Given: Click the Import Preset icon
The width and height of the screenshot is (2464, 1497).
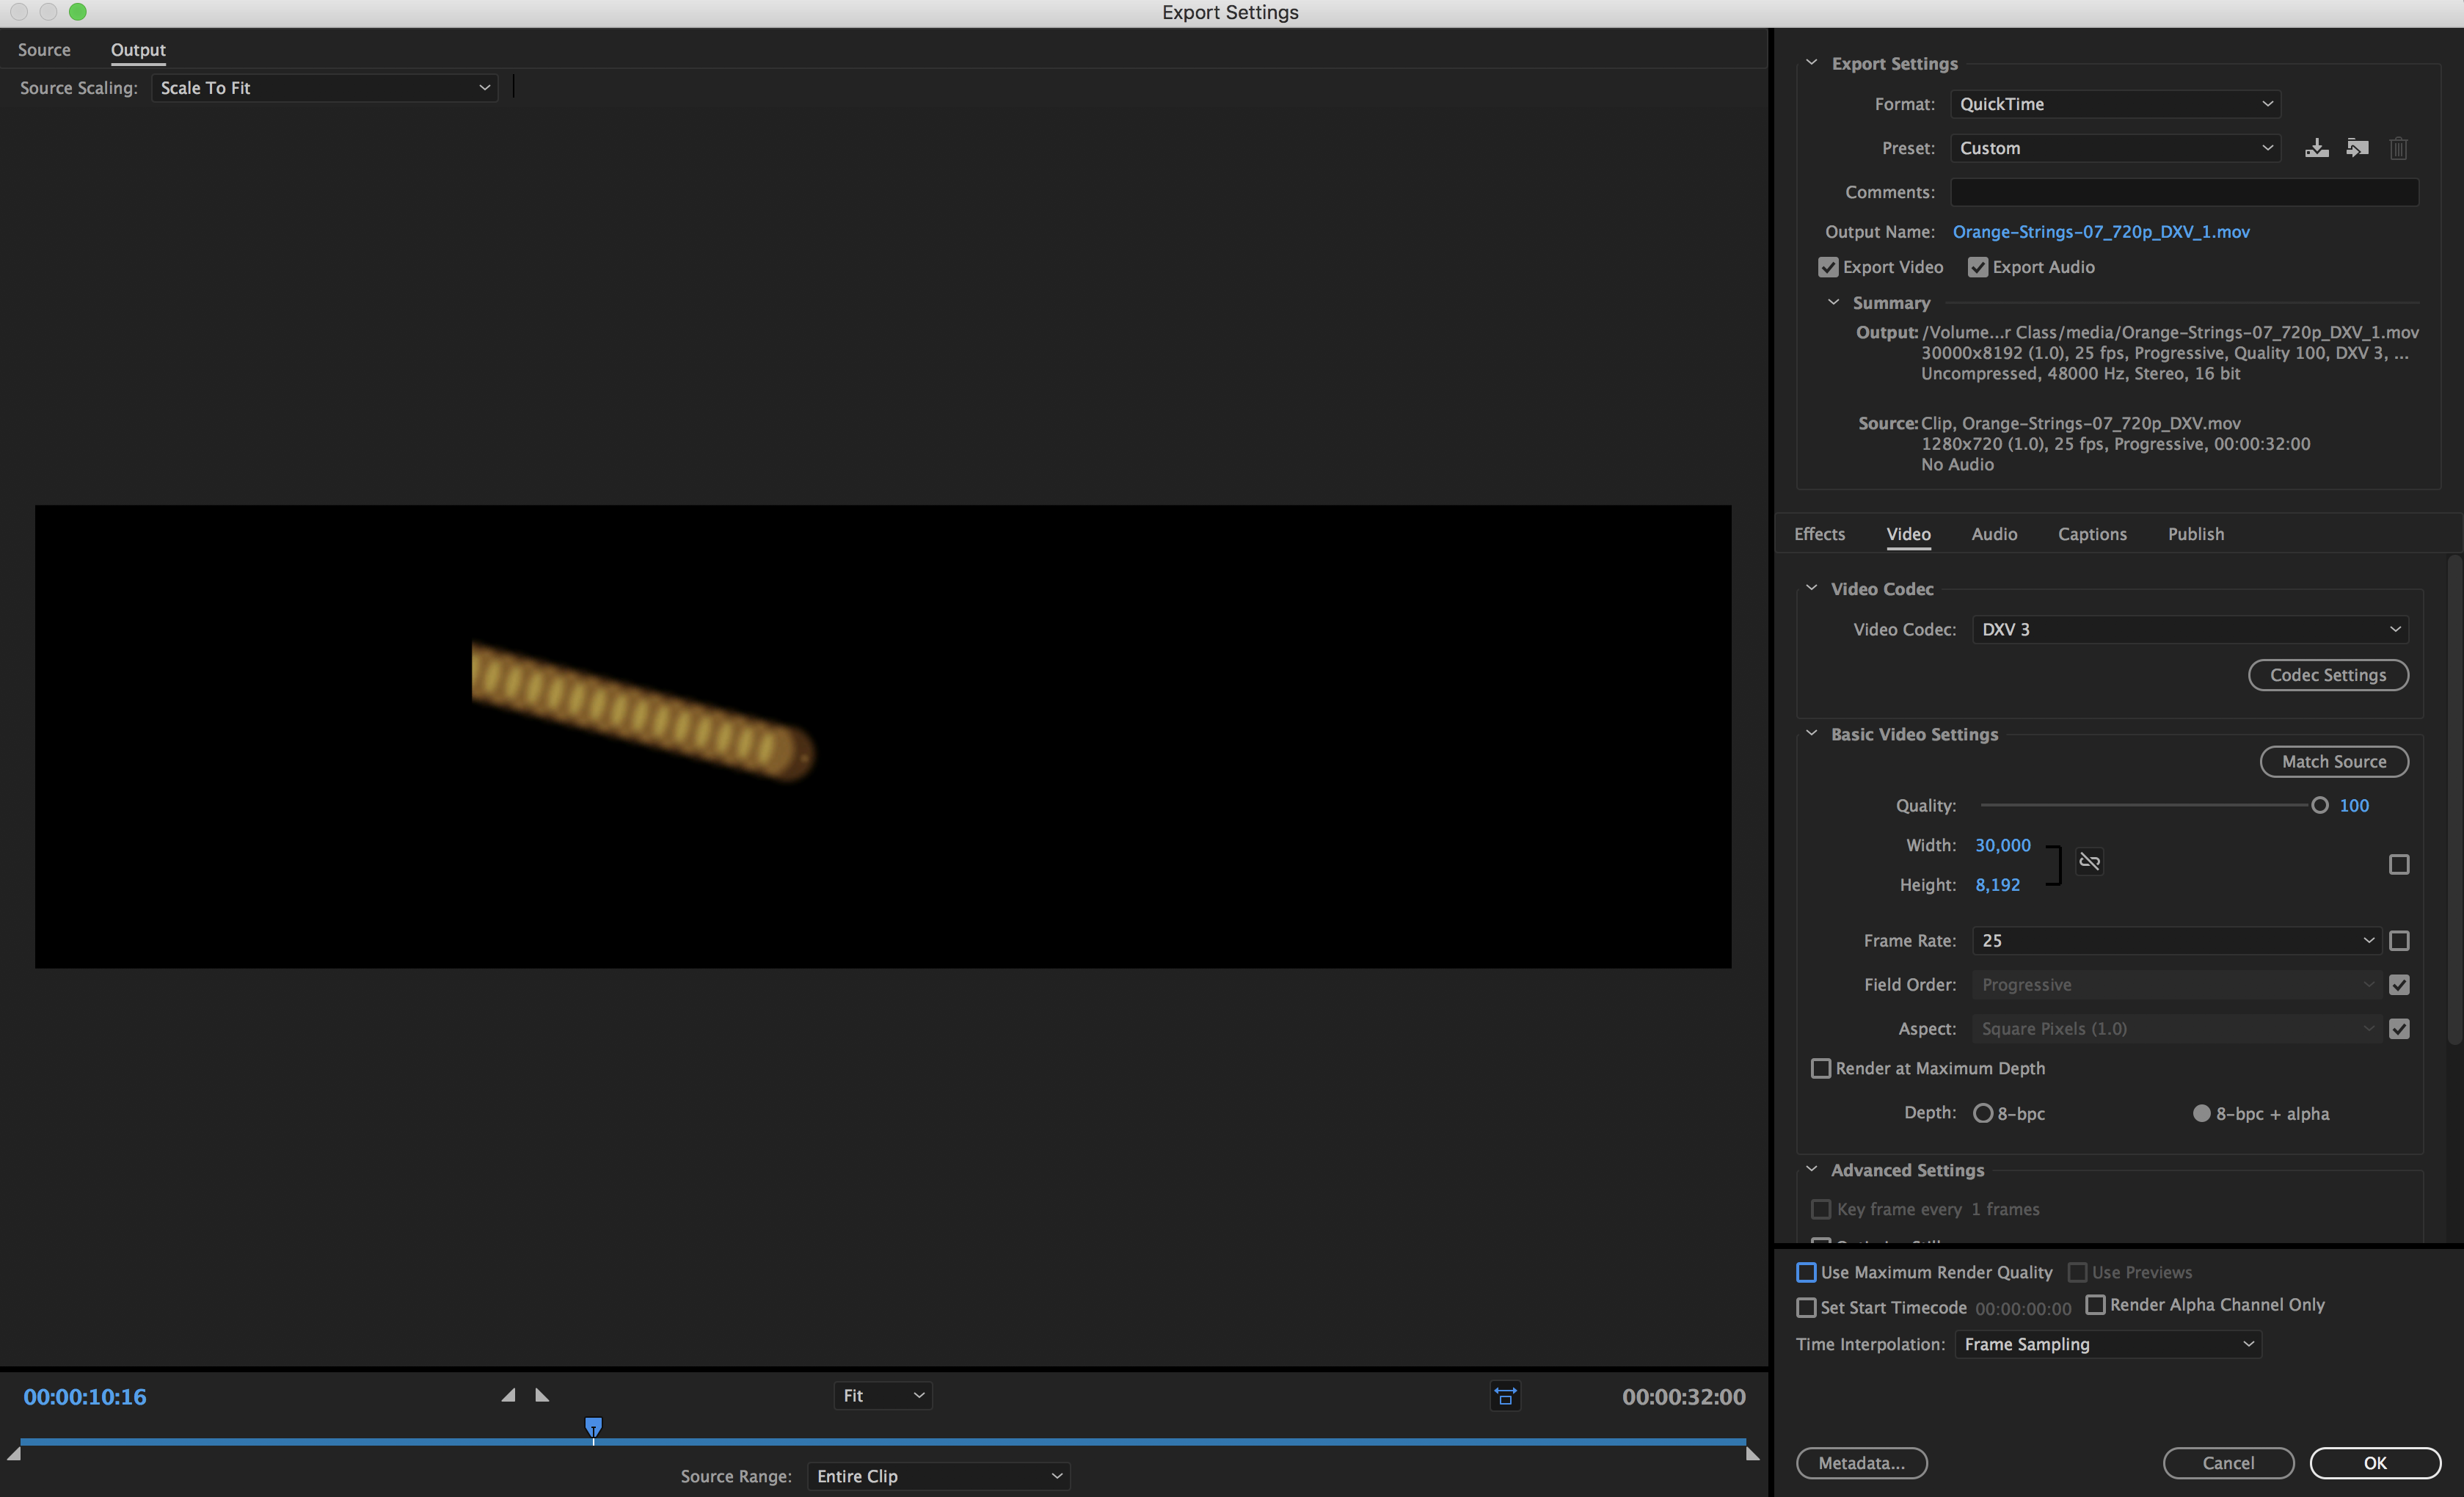Looking at the screenshot, I should point(2357,148).
